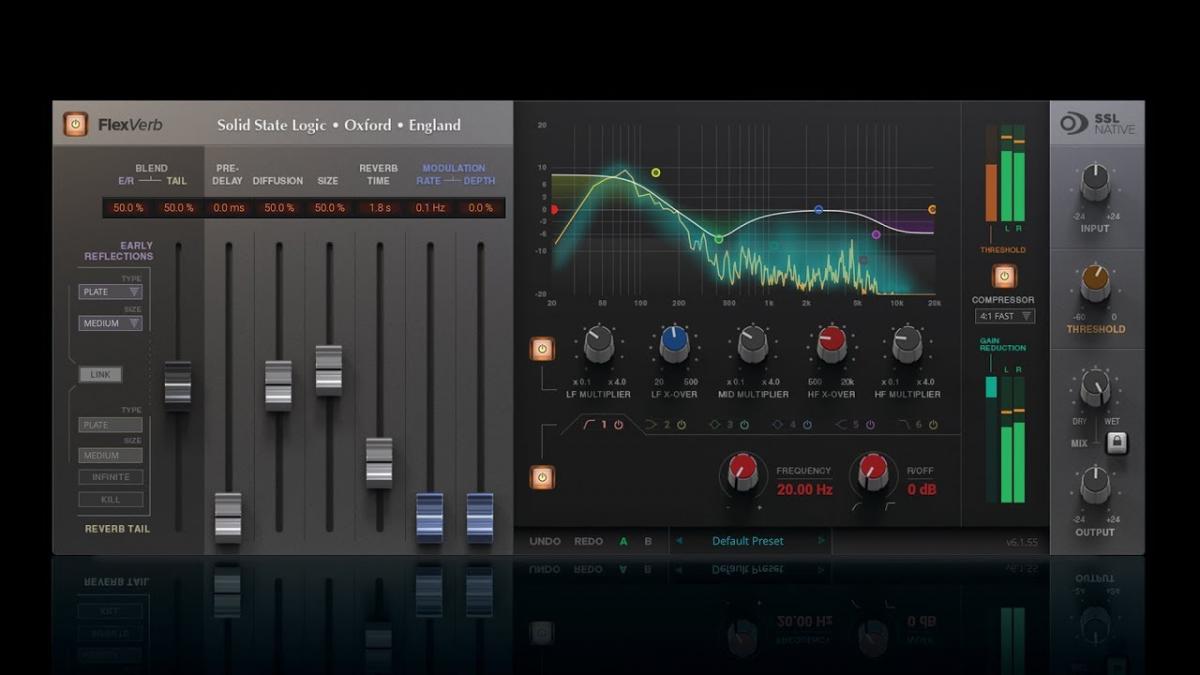Viewport: 1200px width, 675px height.
Task: Click the Pre-Delay fader handle
Action: (x=228, y=517)
